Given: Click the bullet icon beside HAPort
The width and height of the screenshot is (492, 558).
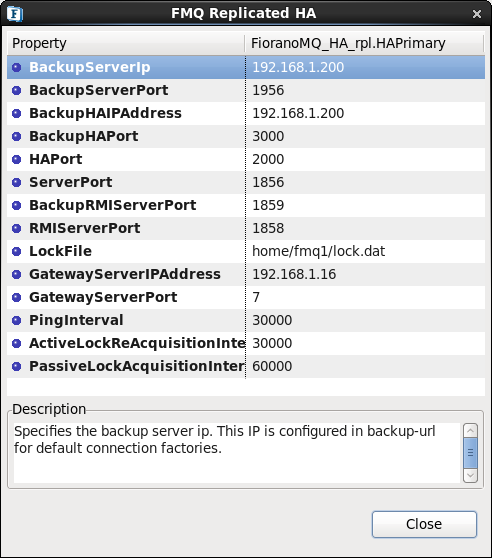Looking at the screenshot, I should point(17,159).
